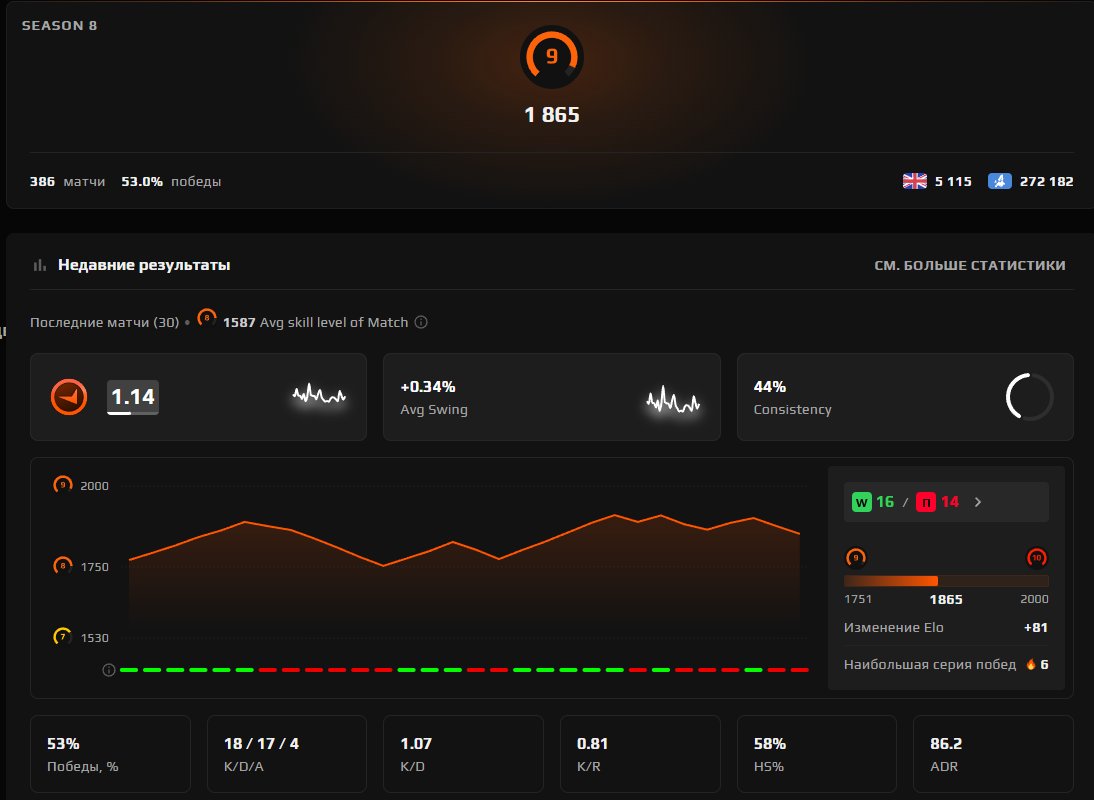This screenshot has width=1094, height=800.
Task: Click info icon after Avg skill level of Match
Action: 421,322
